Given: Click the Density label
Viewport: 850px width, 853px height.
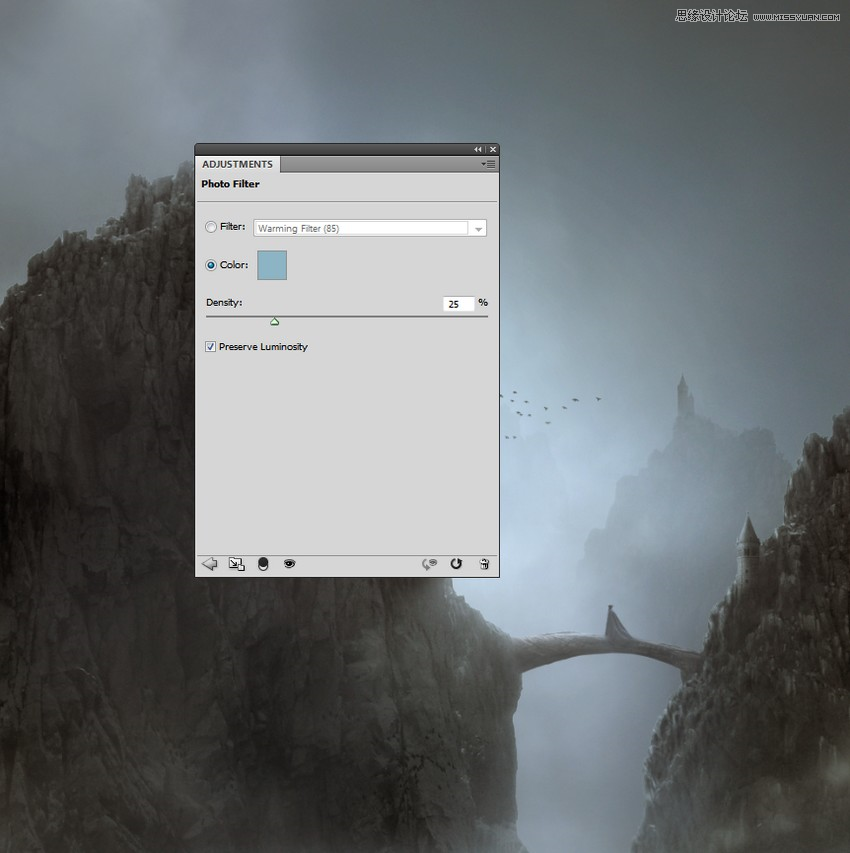Looking at the screenshot, I should click(x=224, y=302).
